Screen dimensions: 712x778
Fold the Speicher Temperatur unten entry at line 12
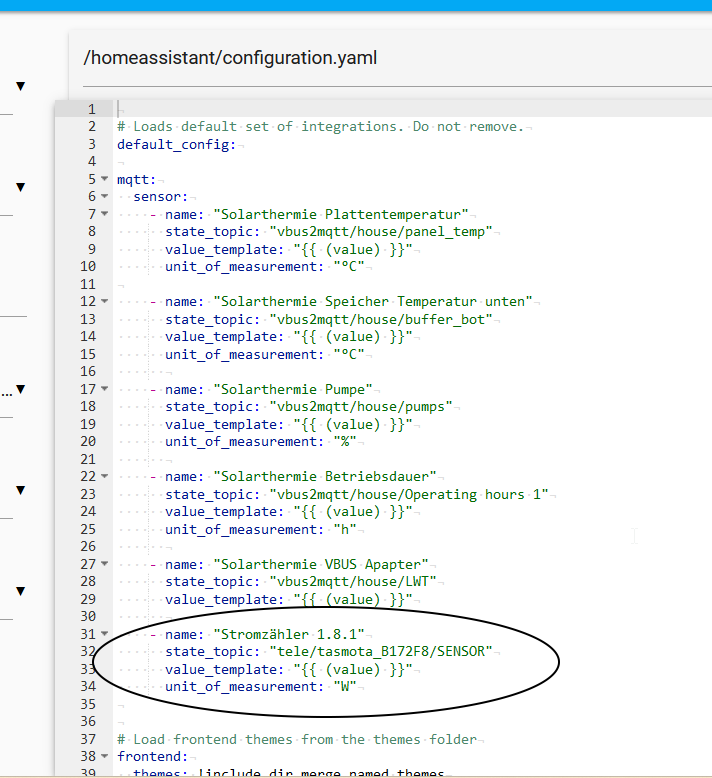pyautogui.click(x=104, y=301)
